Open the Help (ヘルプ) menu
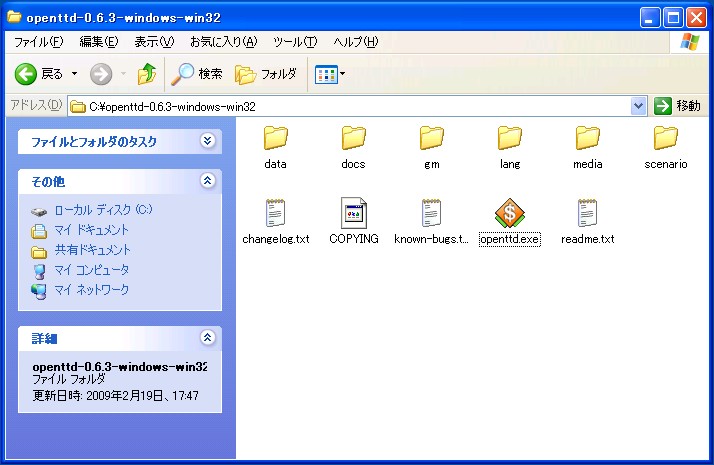This screenshot has width=714, height=465. tap(356, 42)
